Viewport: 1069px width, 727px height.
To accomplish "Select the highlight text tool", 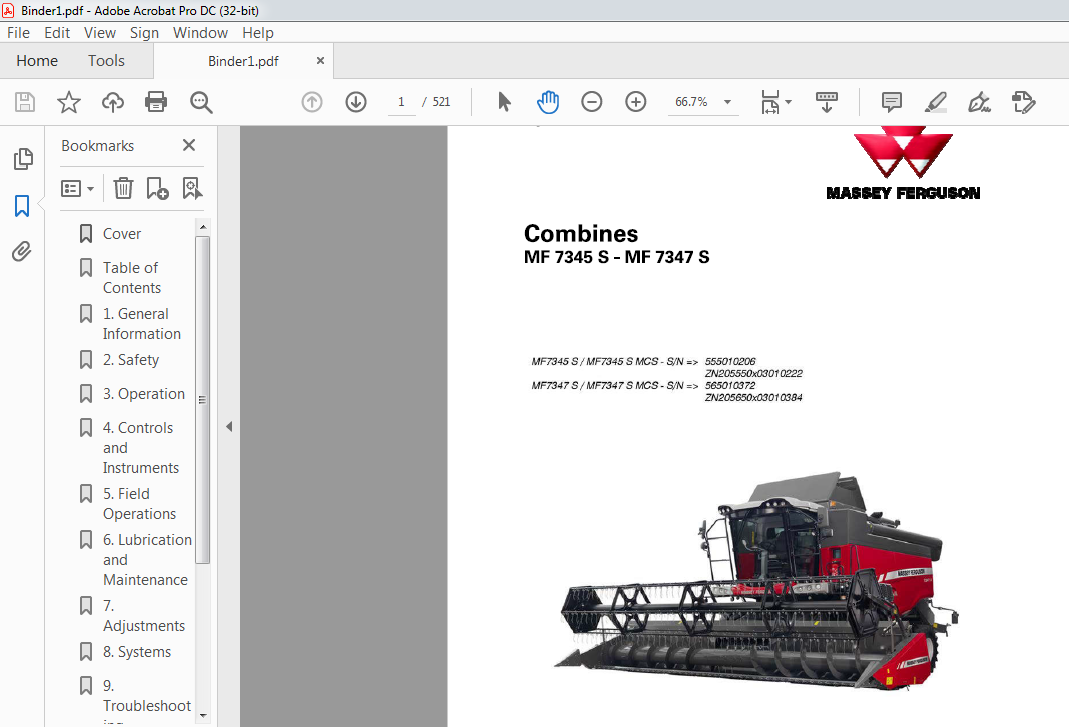I will (935, 102).
